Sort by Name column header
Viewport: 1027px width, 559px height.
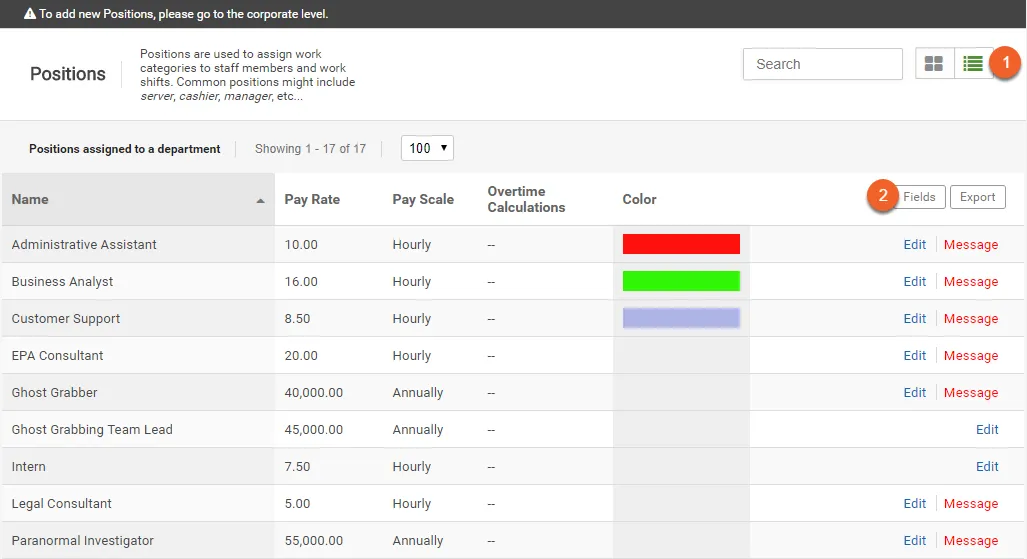[138, 199]
